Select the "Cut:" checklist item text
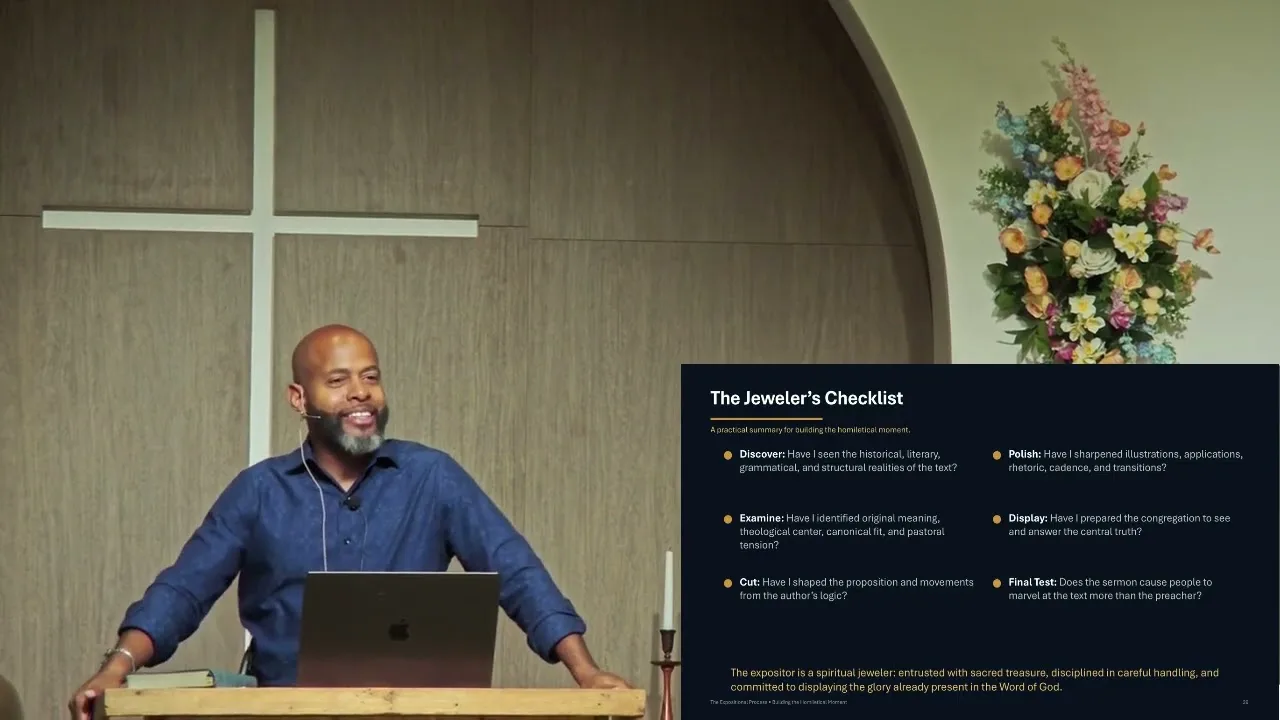Image resolution: width=1280 pixels, height=720 pixels. click(x=856, y=589)
